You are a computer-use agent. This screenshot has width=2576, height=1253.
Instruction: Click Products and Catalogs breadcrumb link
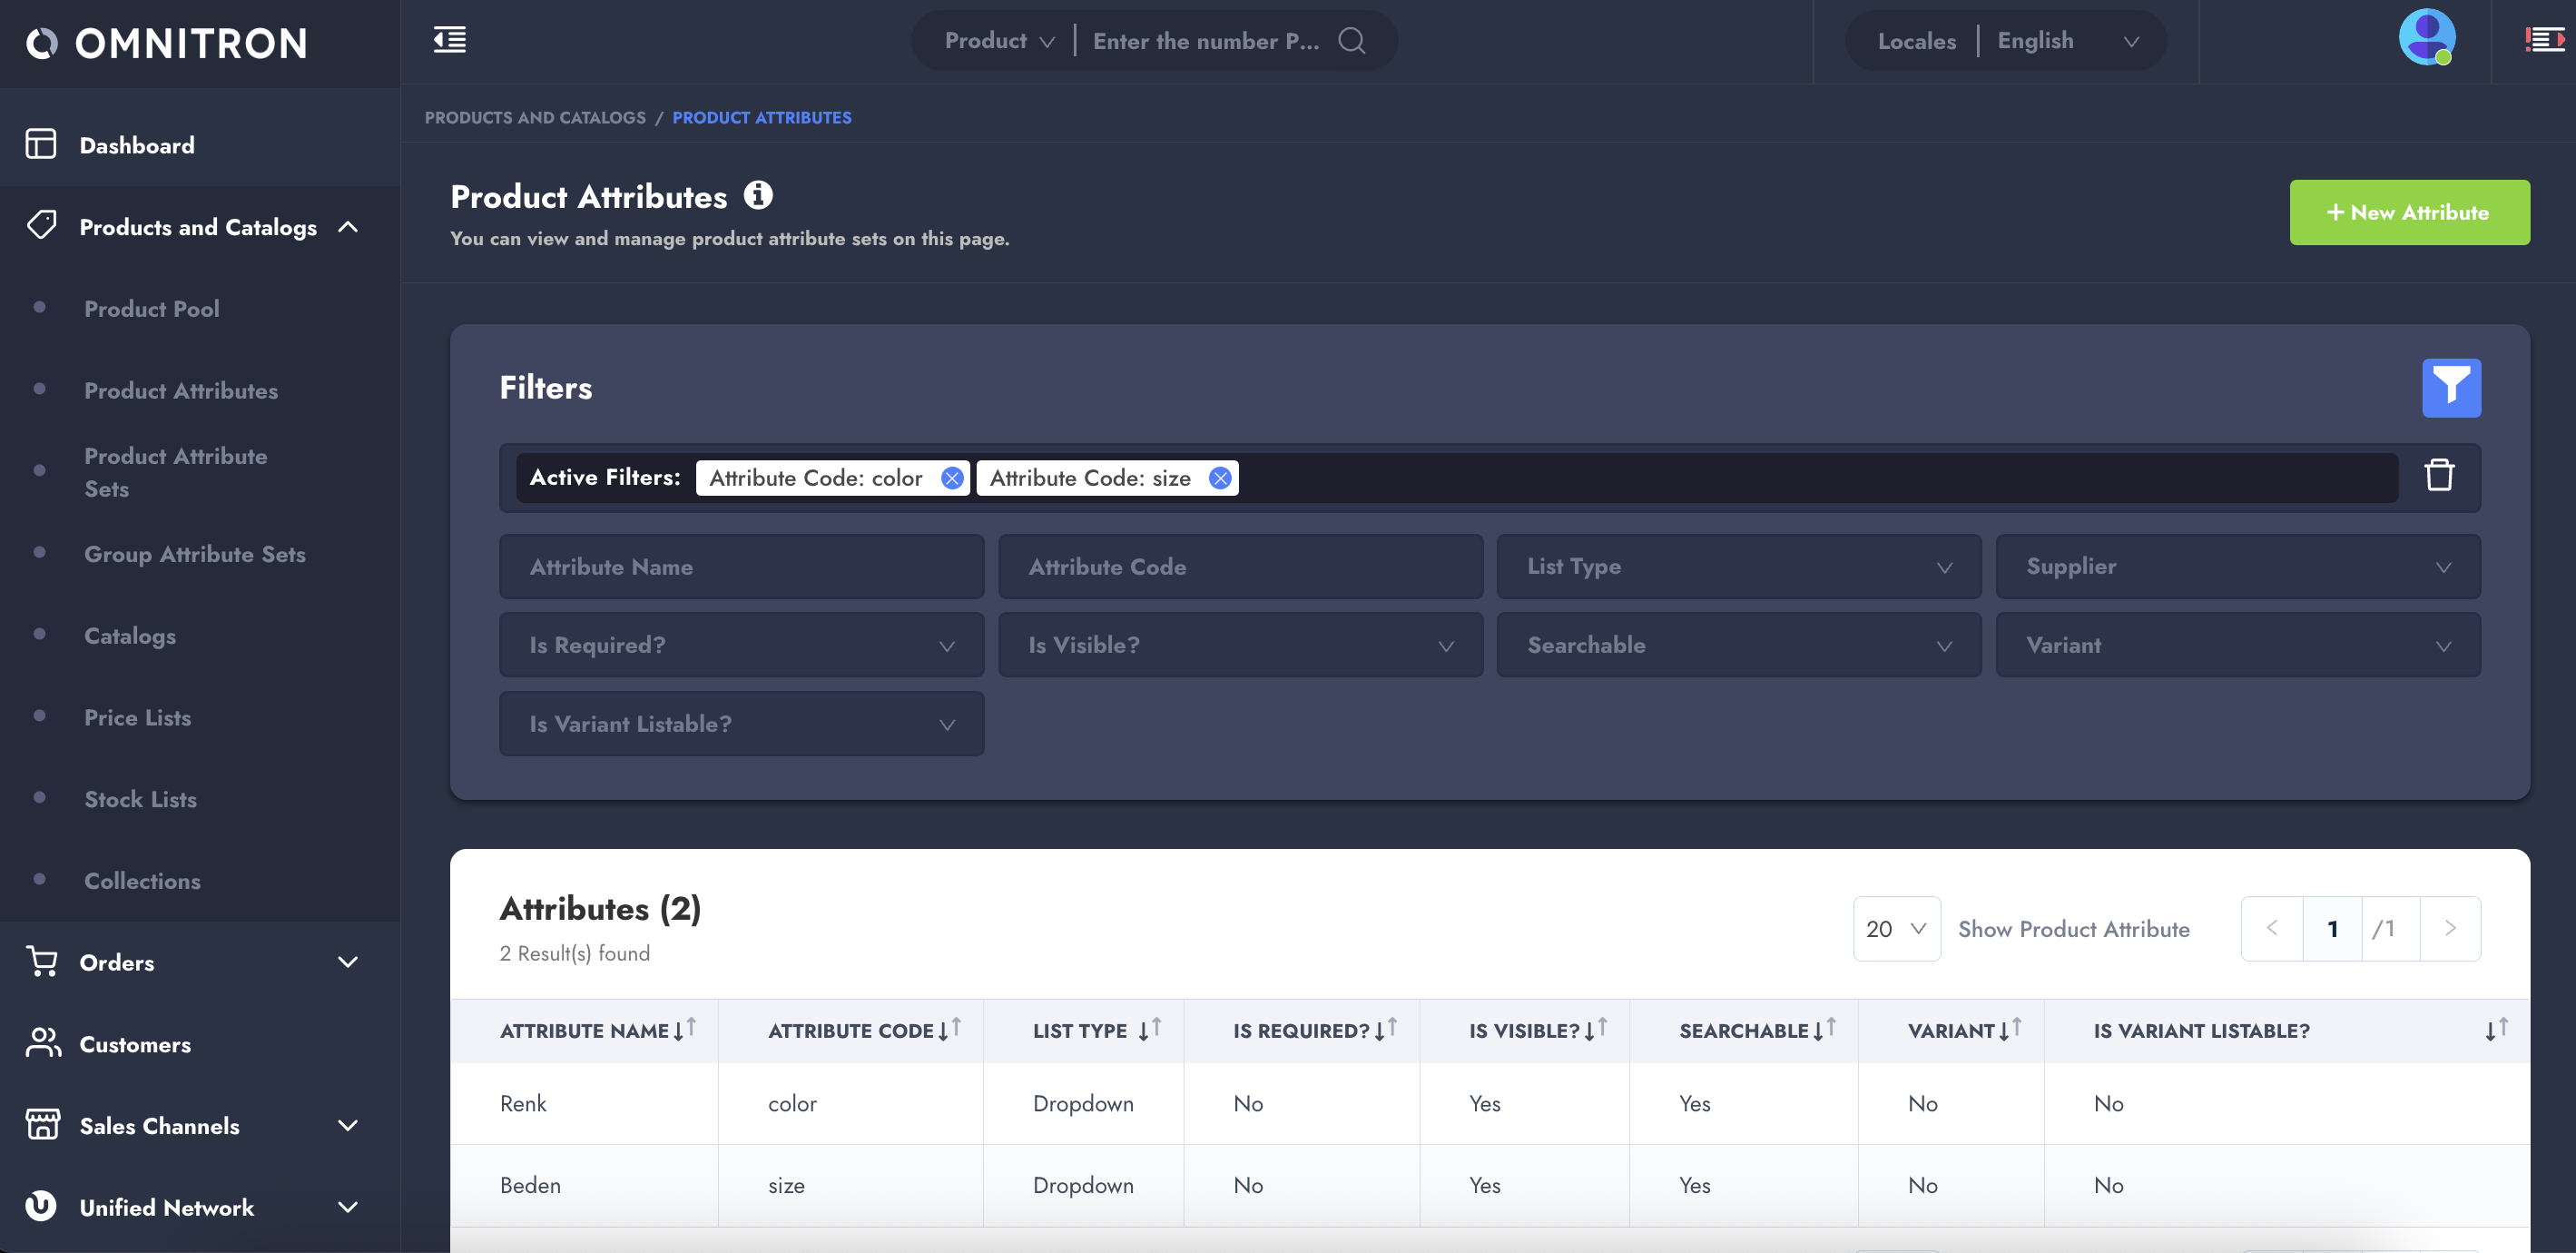pos(535,118)
